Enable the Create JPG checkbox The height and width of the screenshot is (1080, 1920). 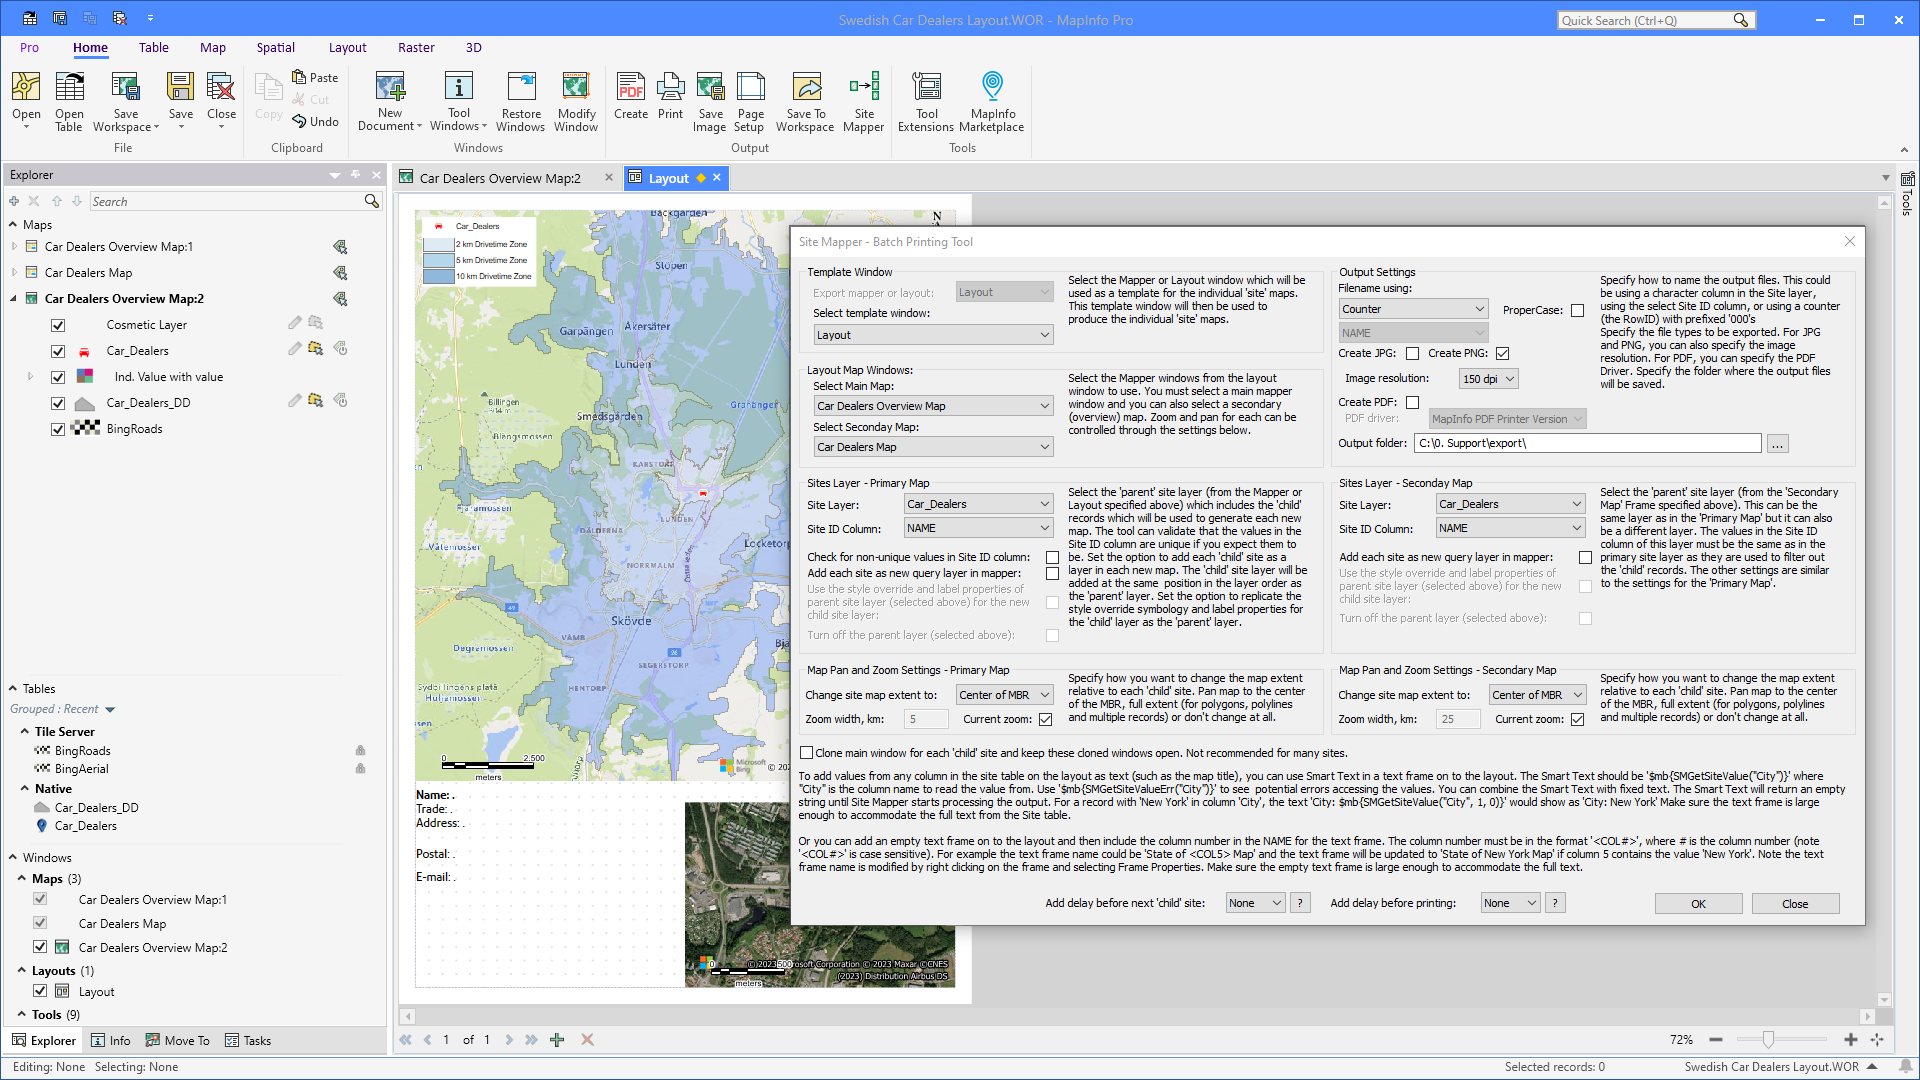pyautogui.click(x=1413, y=353)
